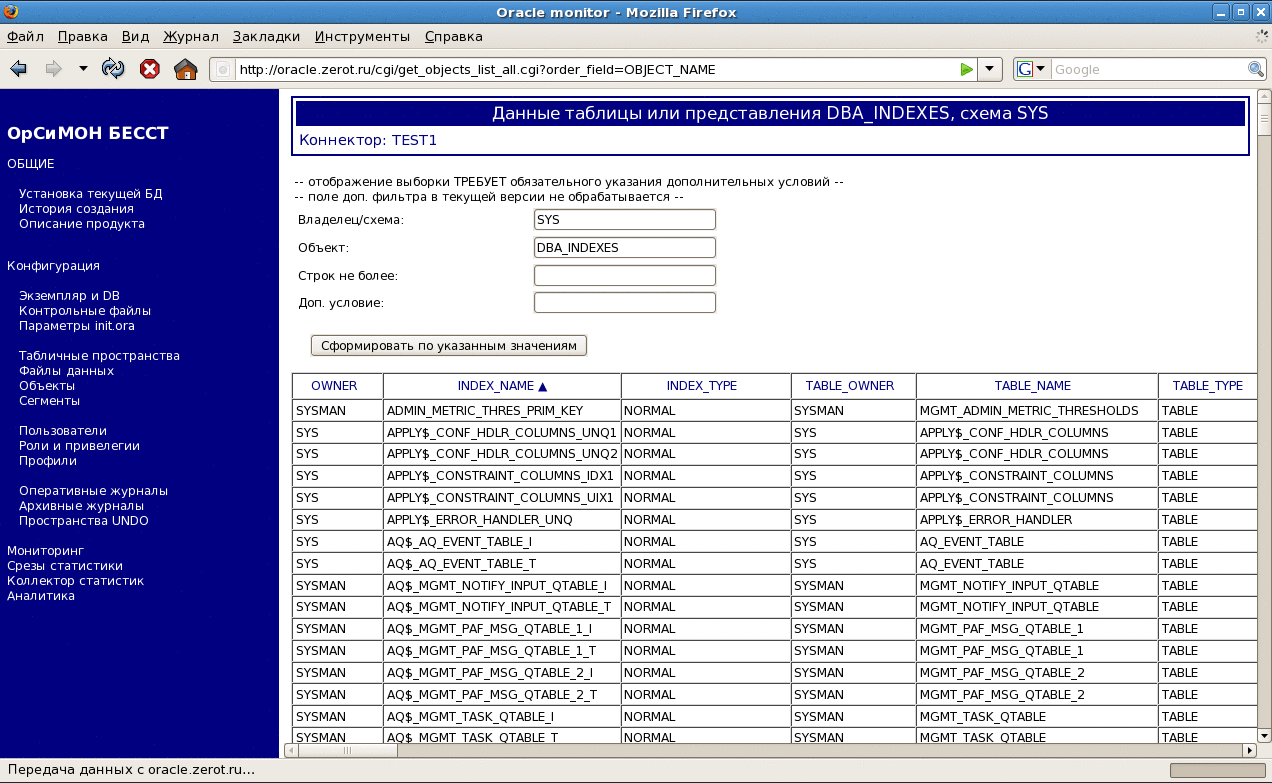Click the Сформировать по указанным значениям button
Screen dimensions: 1272x783
click(x=449, y=345)
